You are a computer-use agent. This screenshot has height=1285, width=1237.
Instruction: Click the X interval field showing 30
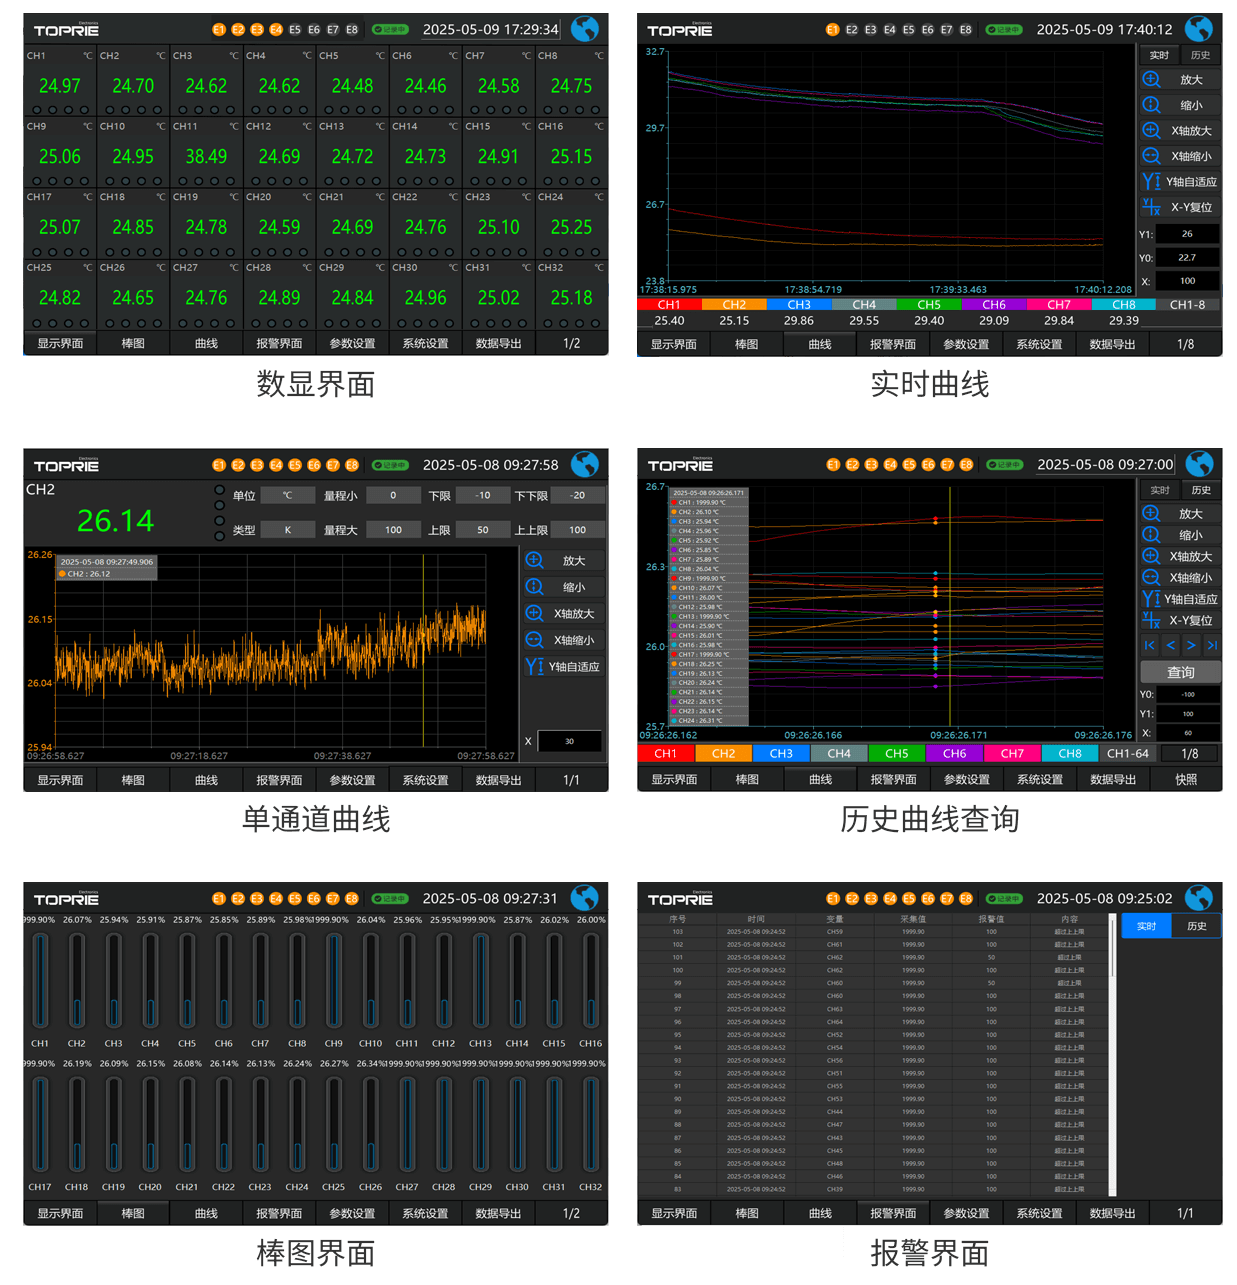coord(570,741)
